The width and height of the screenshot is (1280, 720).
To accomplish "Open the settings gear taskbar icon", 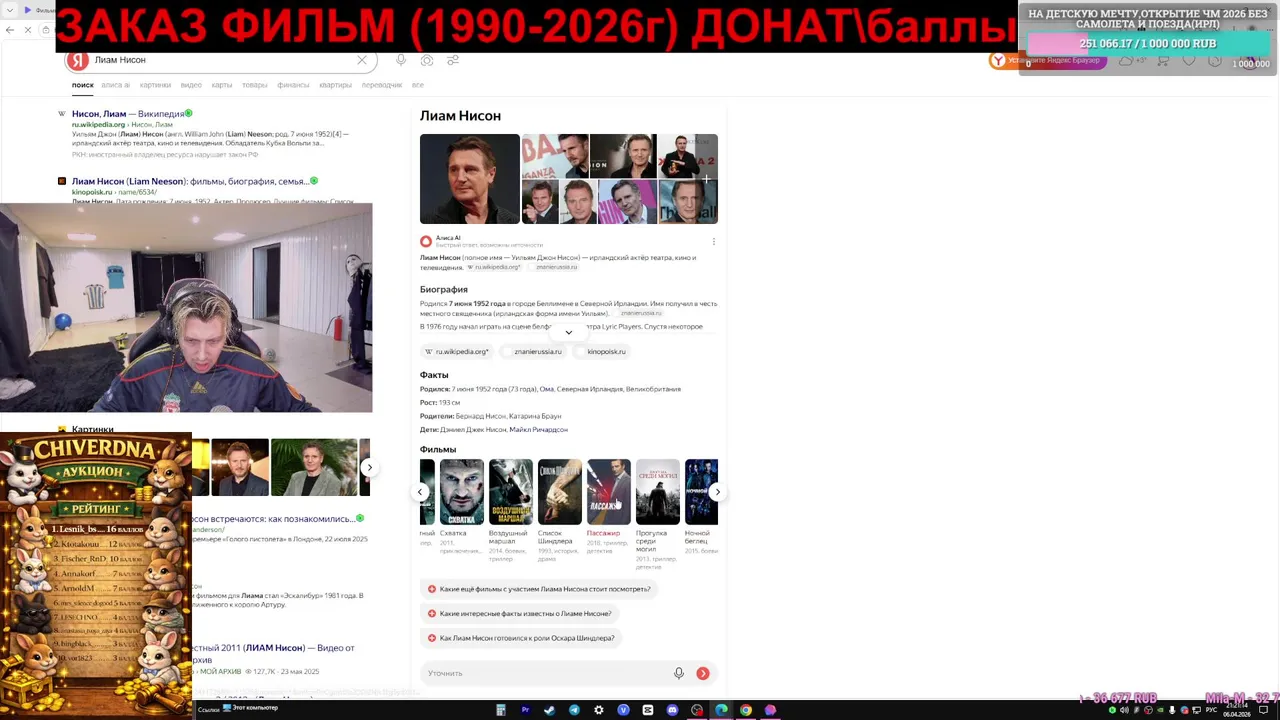I will (x=599, y=710).
